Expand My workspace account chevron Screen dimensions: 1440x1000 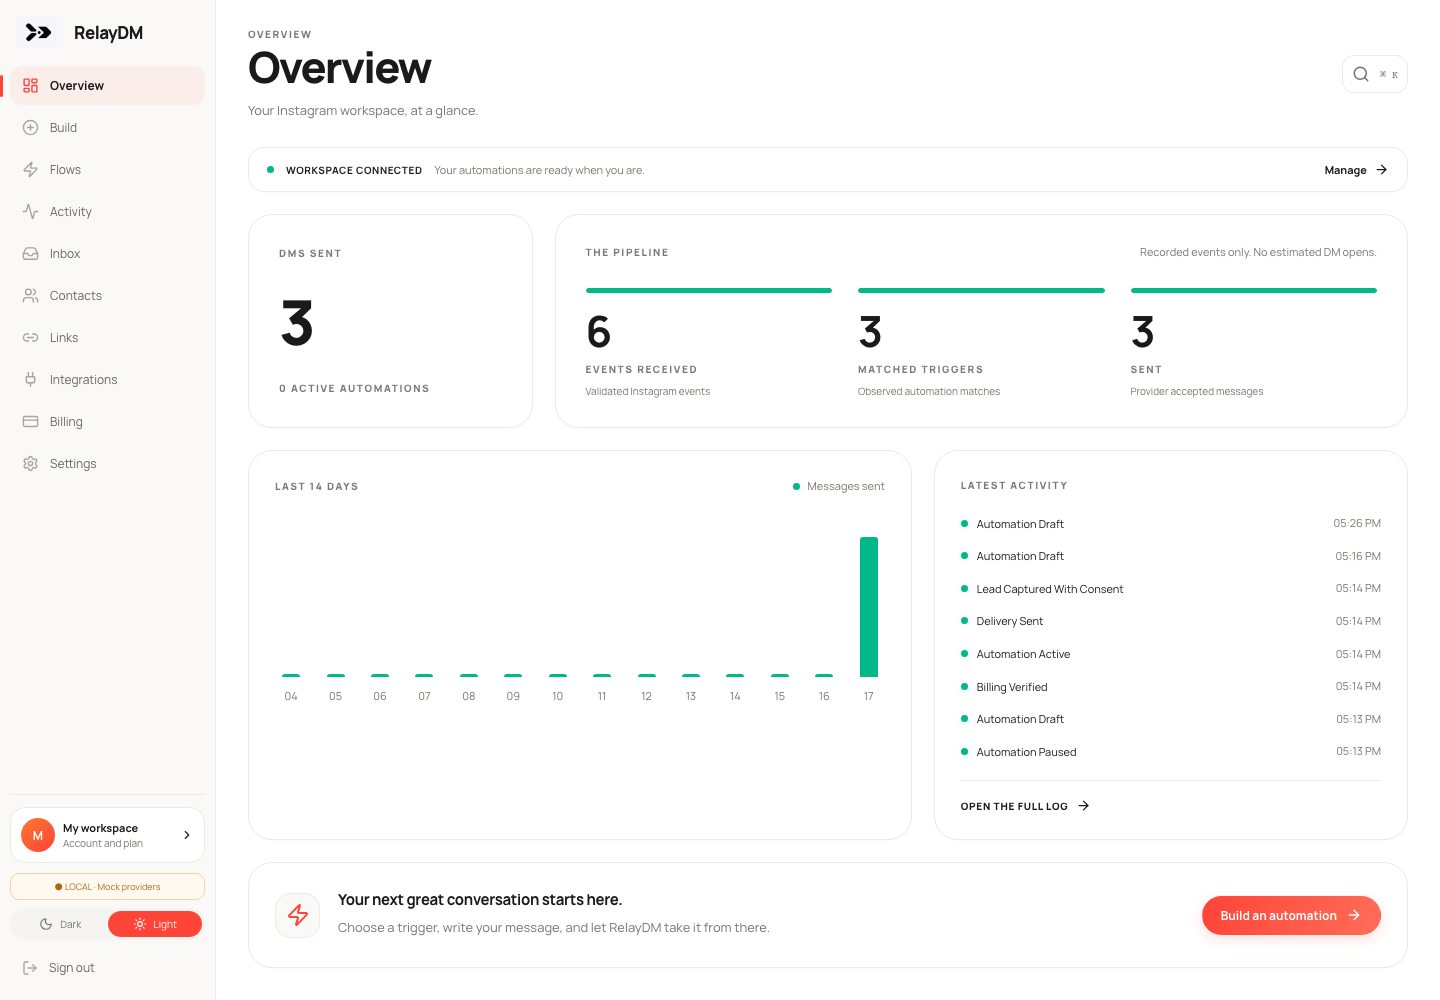point(187,835)
